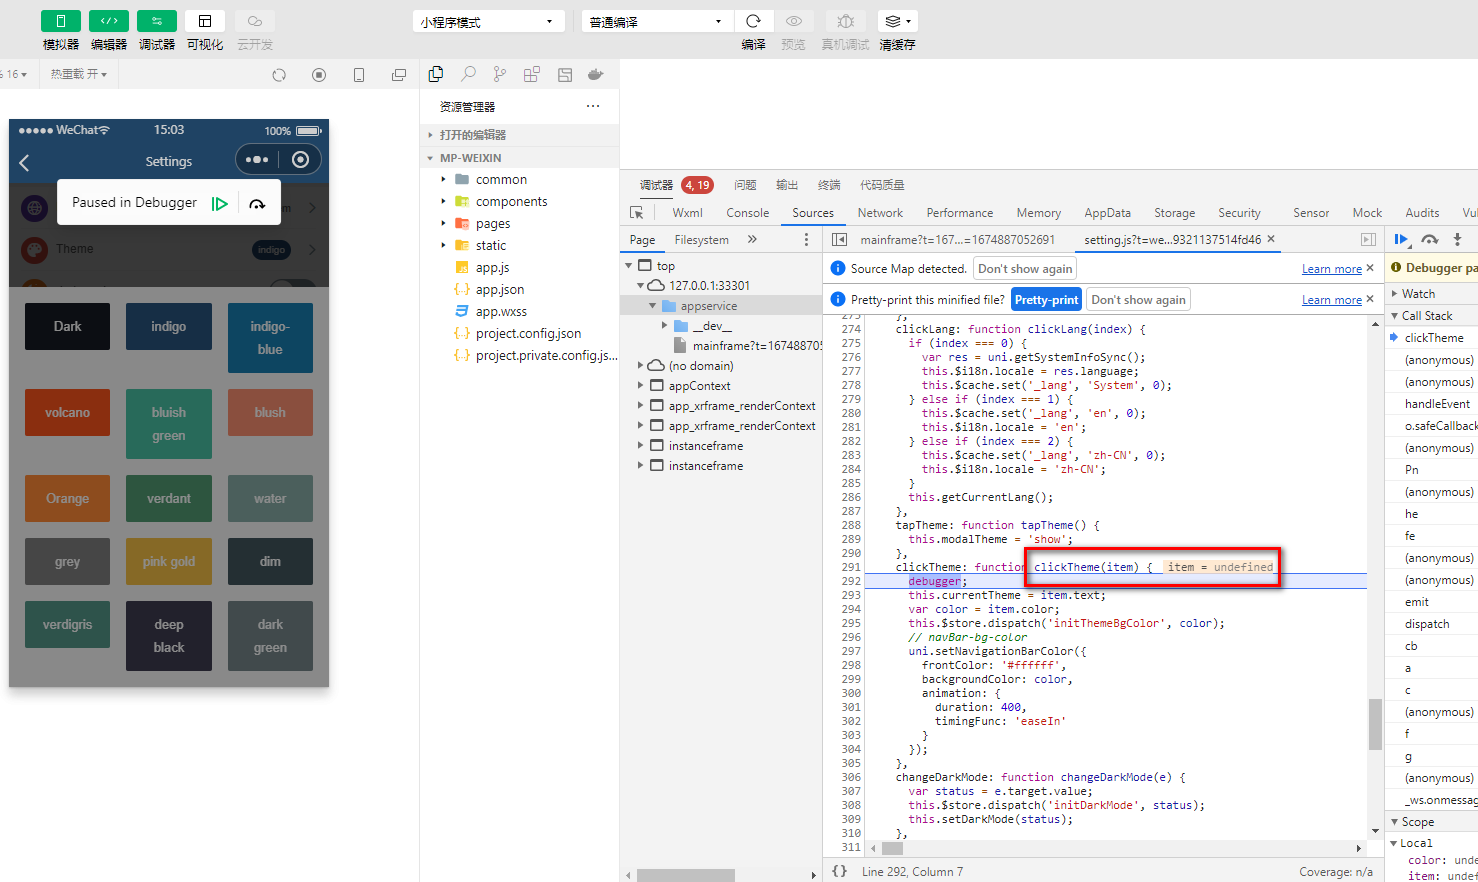
Task: Open the 普通编译 compile mode dropdown
Action: [657, 21]
